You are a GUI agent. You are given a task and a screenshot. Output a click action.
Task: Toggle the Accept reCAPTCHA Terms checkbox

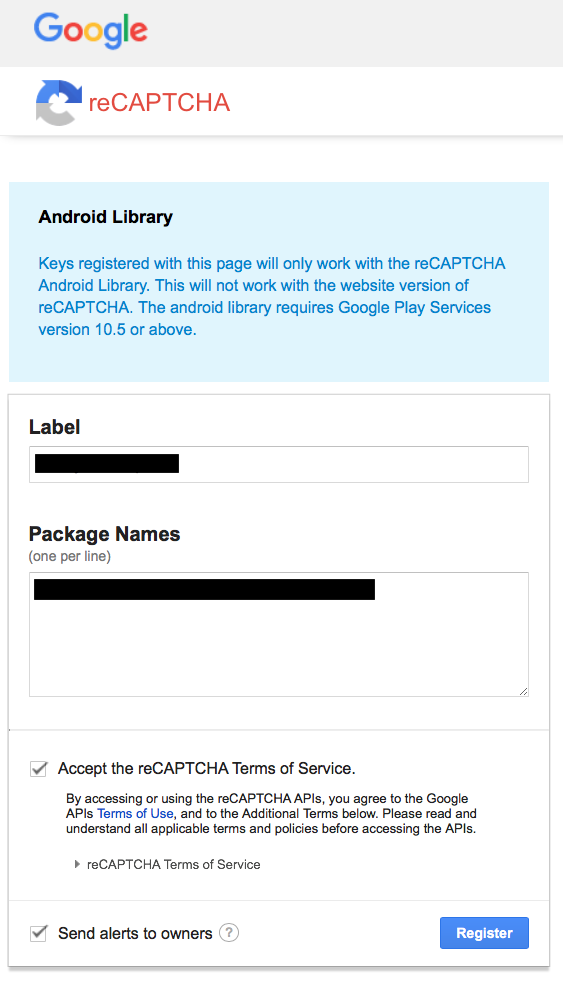pyautogui.click(x=39, y=769)
